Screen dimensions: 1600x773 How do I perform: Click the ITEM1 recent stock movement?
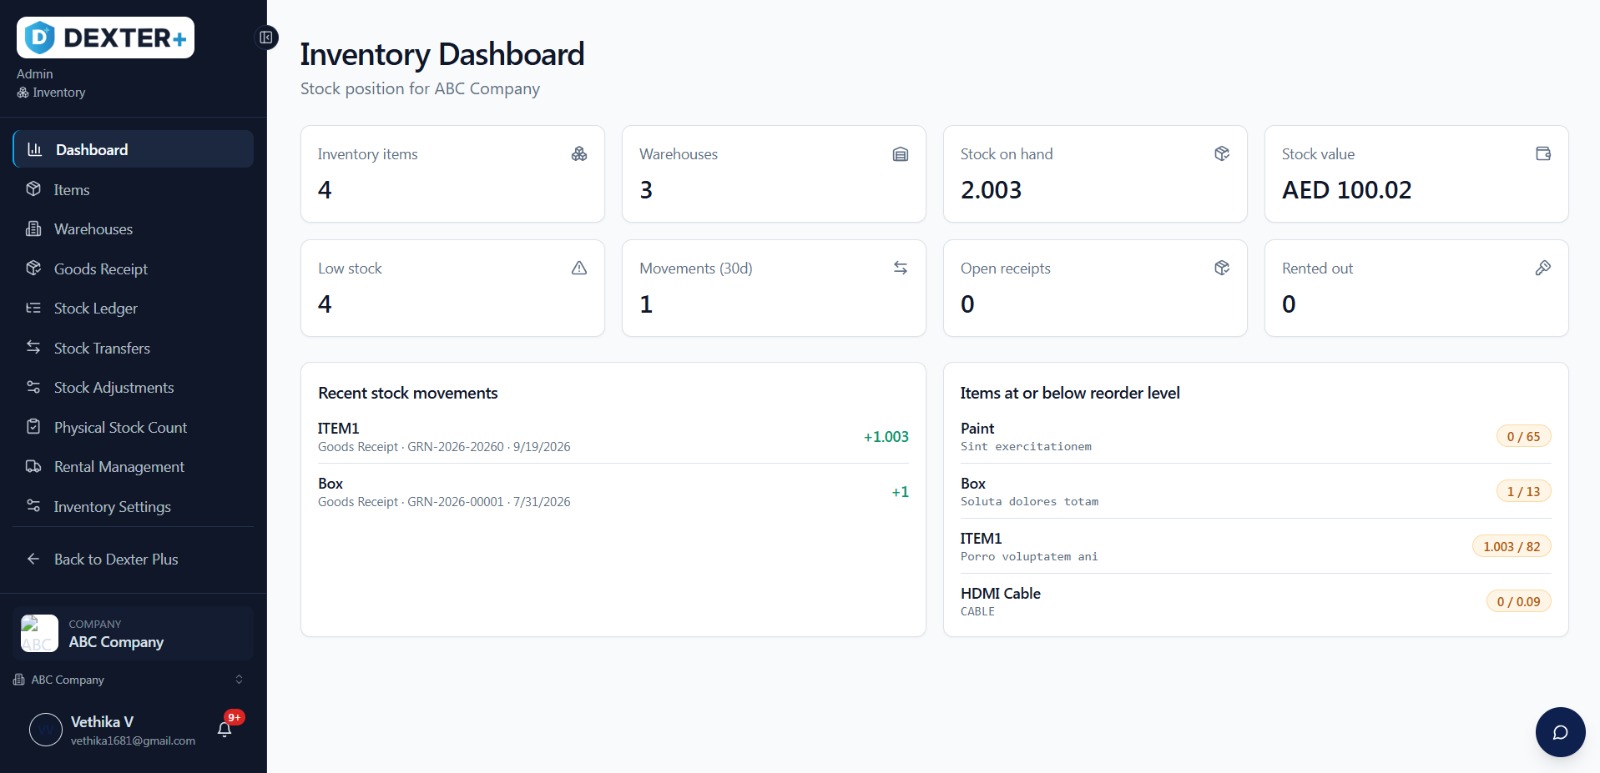(613, 437)
